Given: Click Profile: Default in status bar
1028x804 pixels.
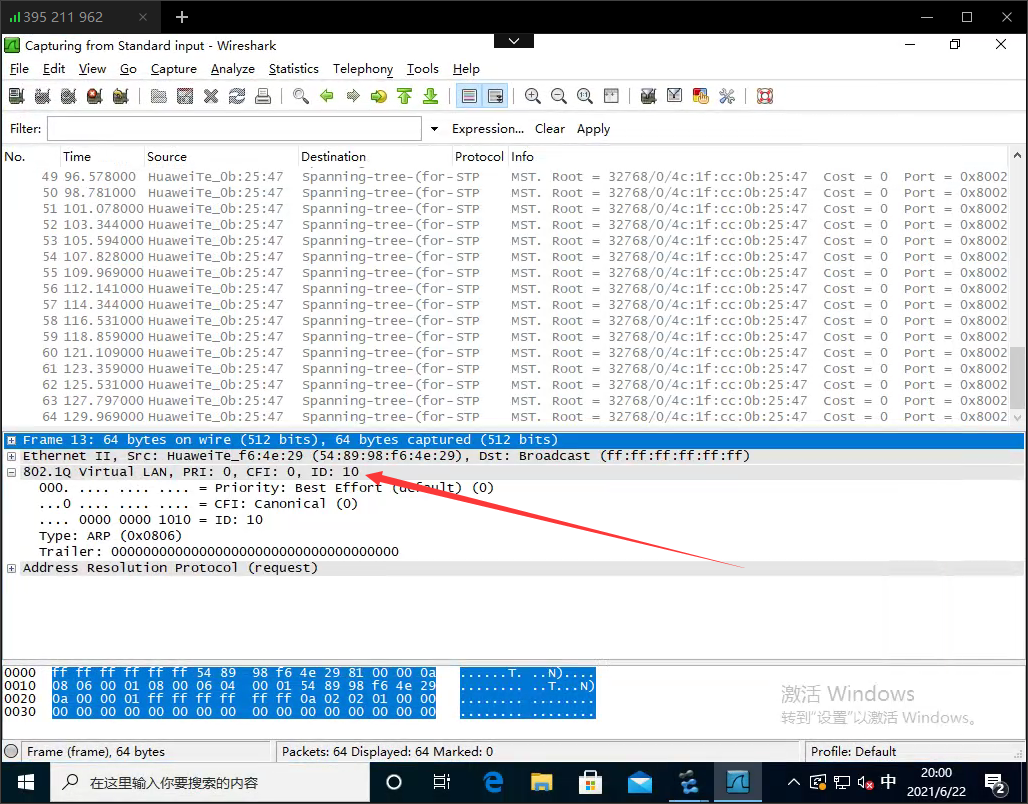Looking at the screenshot, I should coord(853,752).
